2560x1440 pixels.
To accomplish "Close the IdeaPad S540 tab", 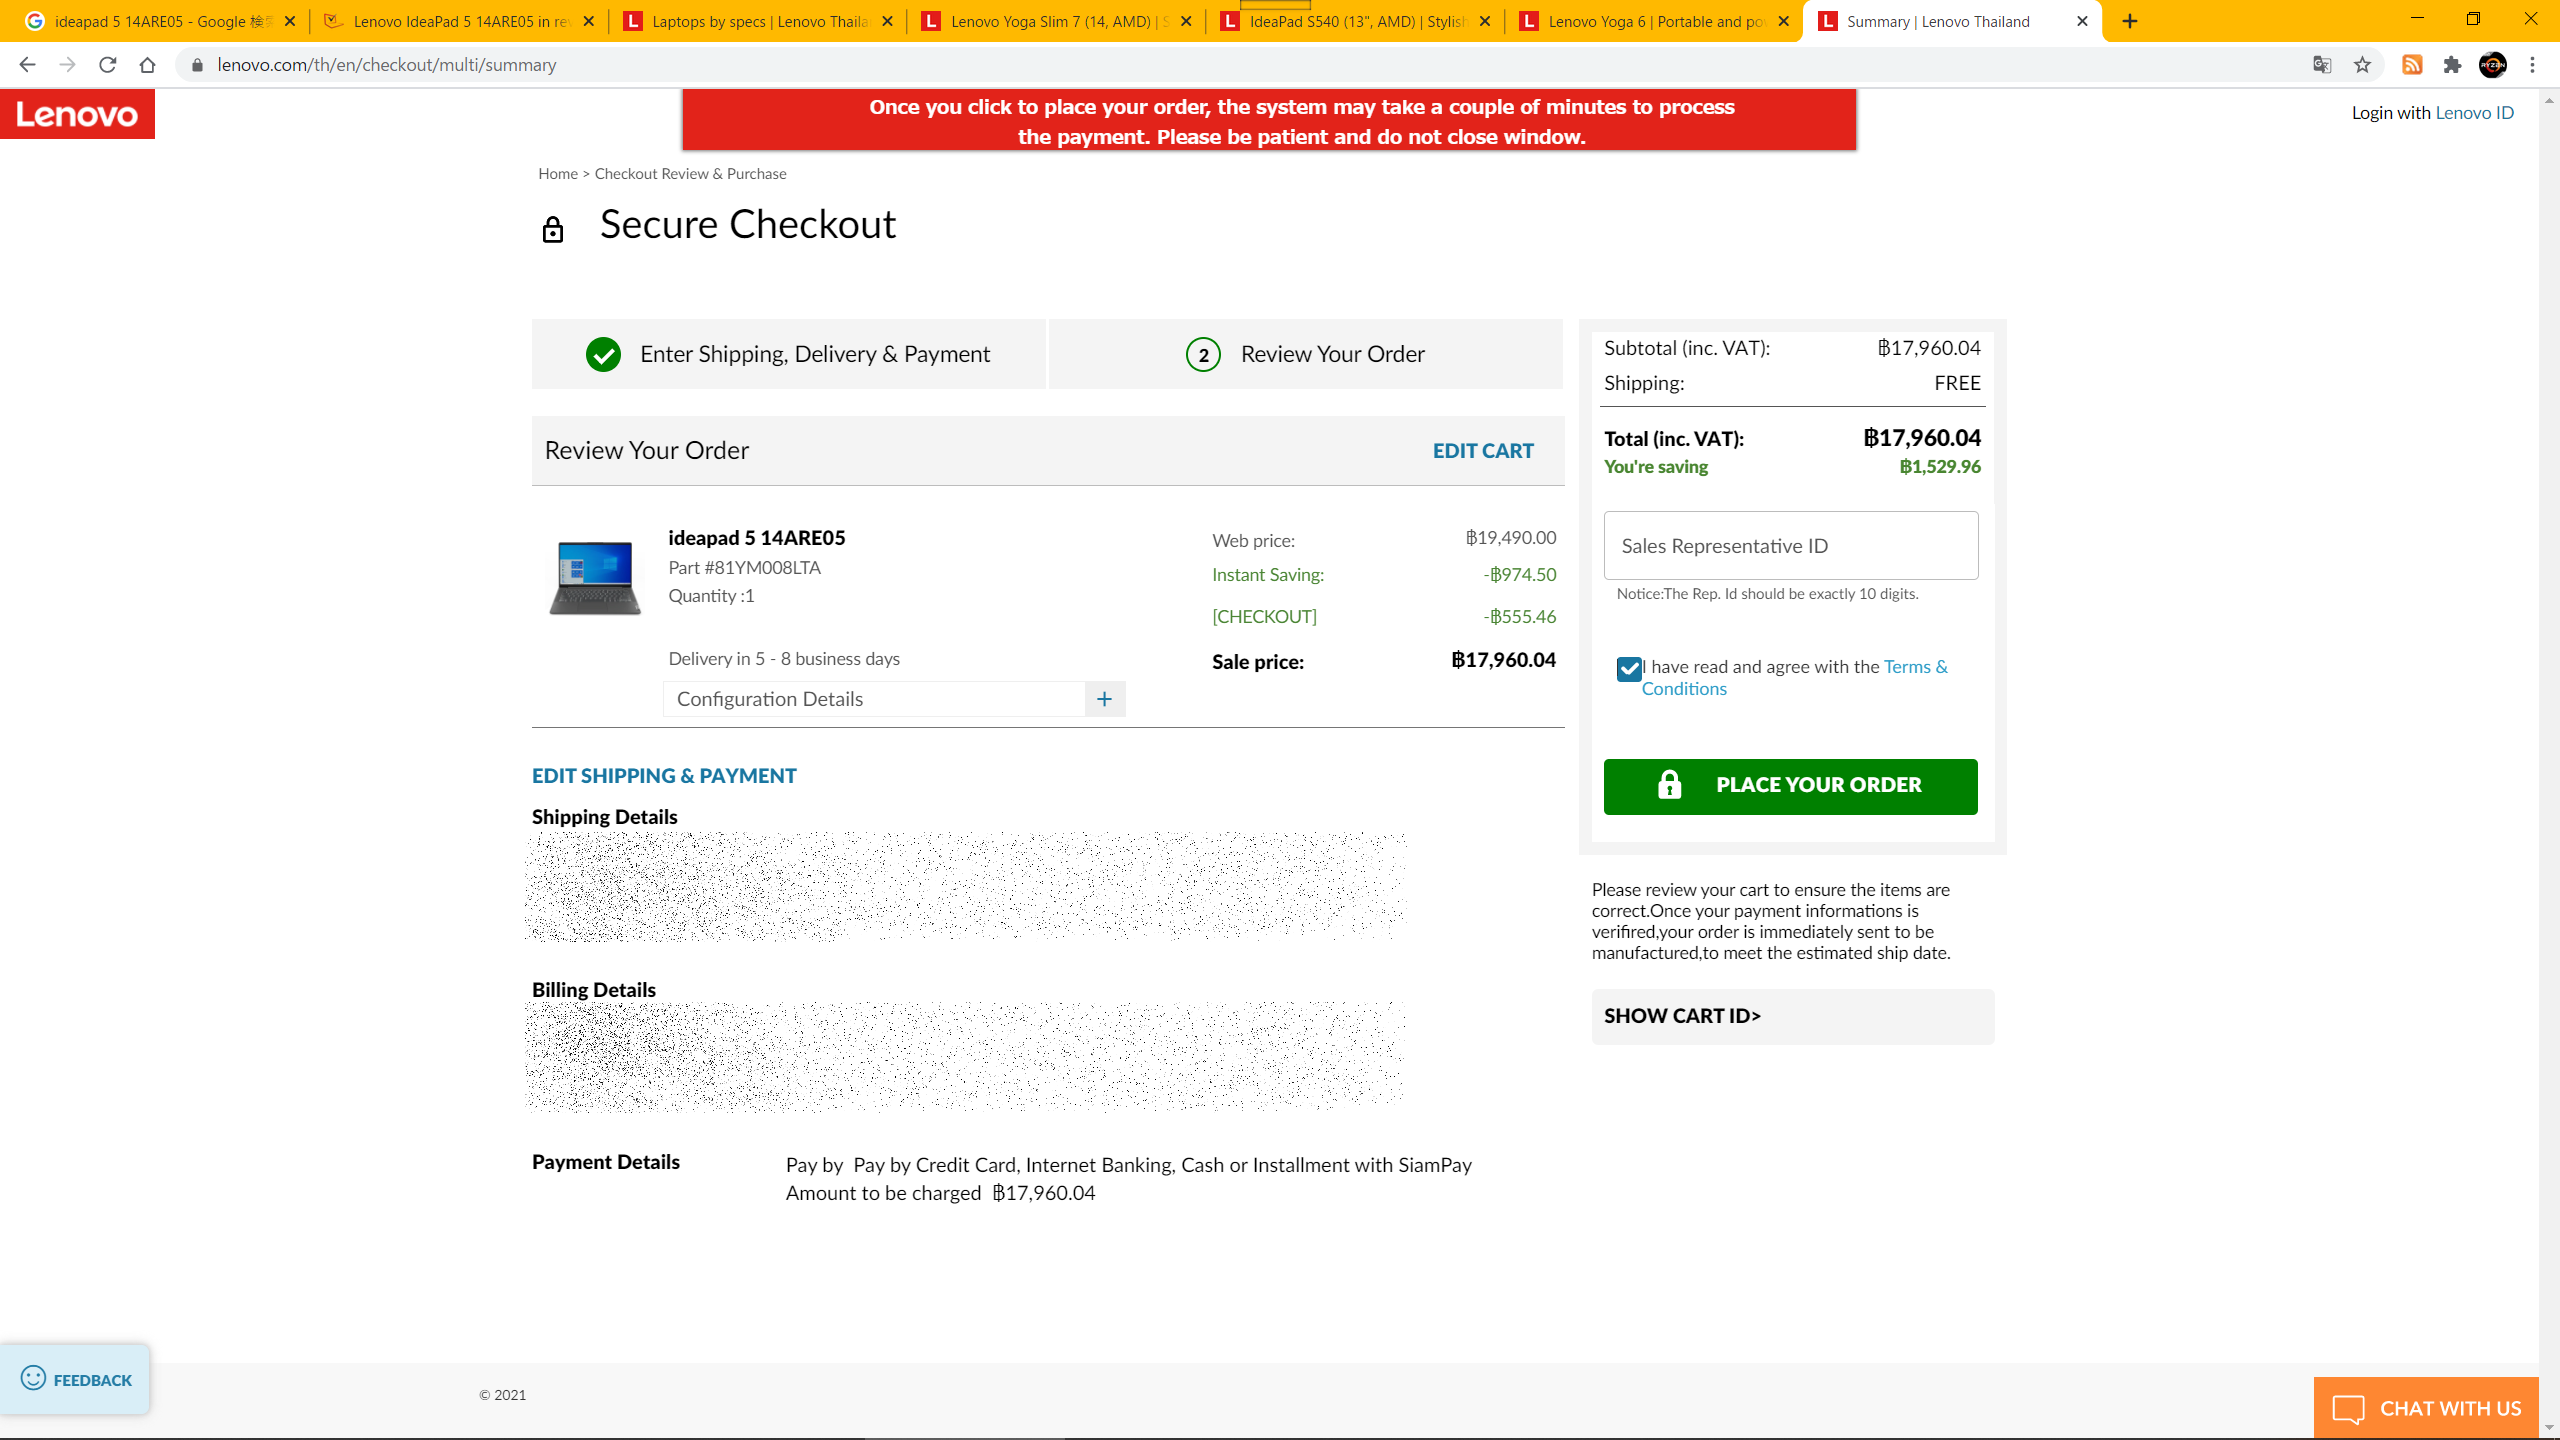I will coord(1485,21).
